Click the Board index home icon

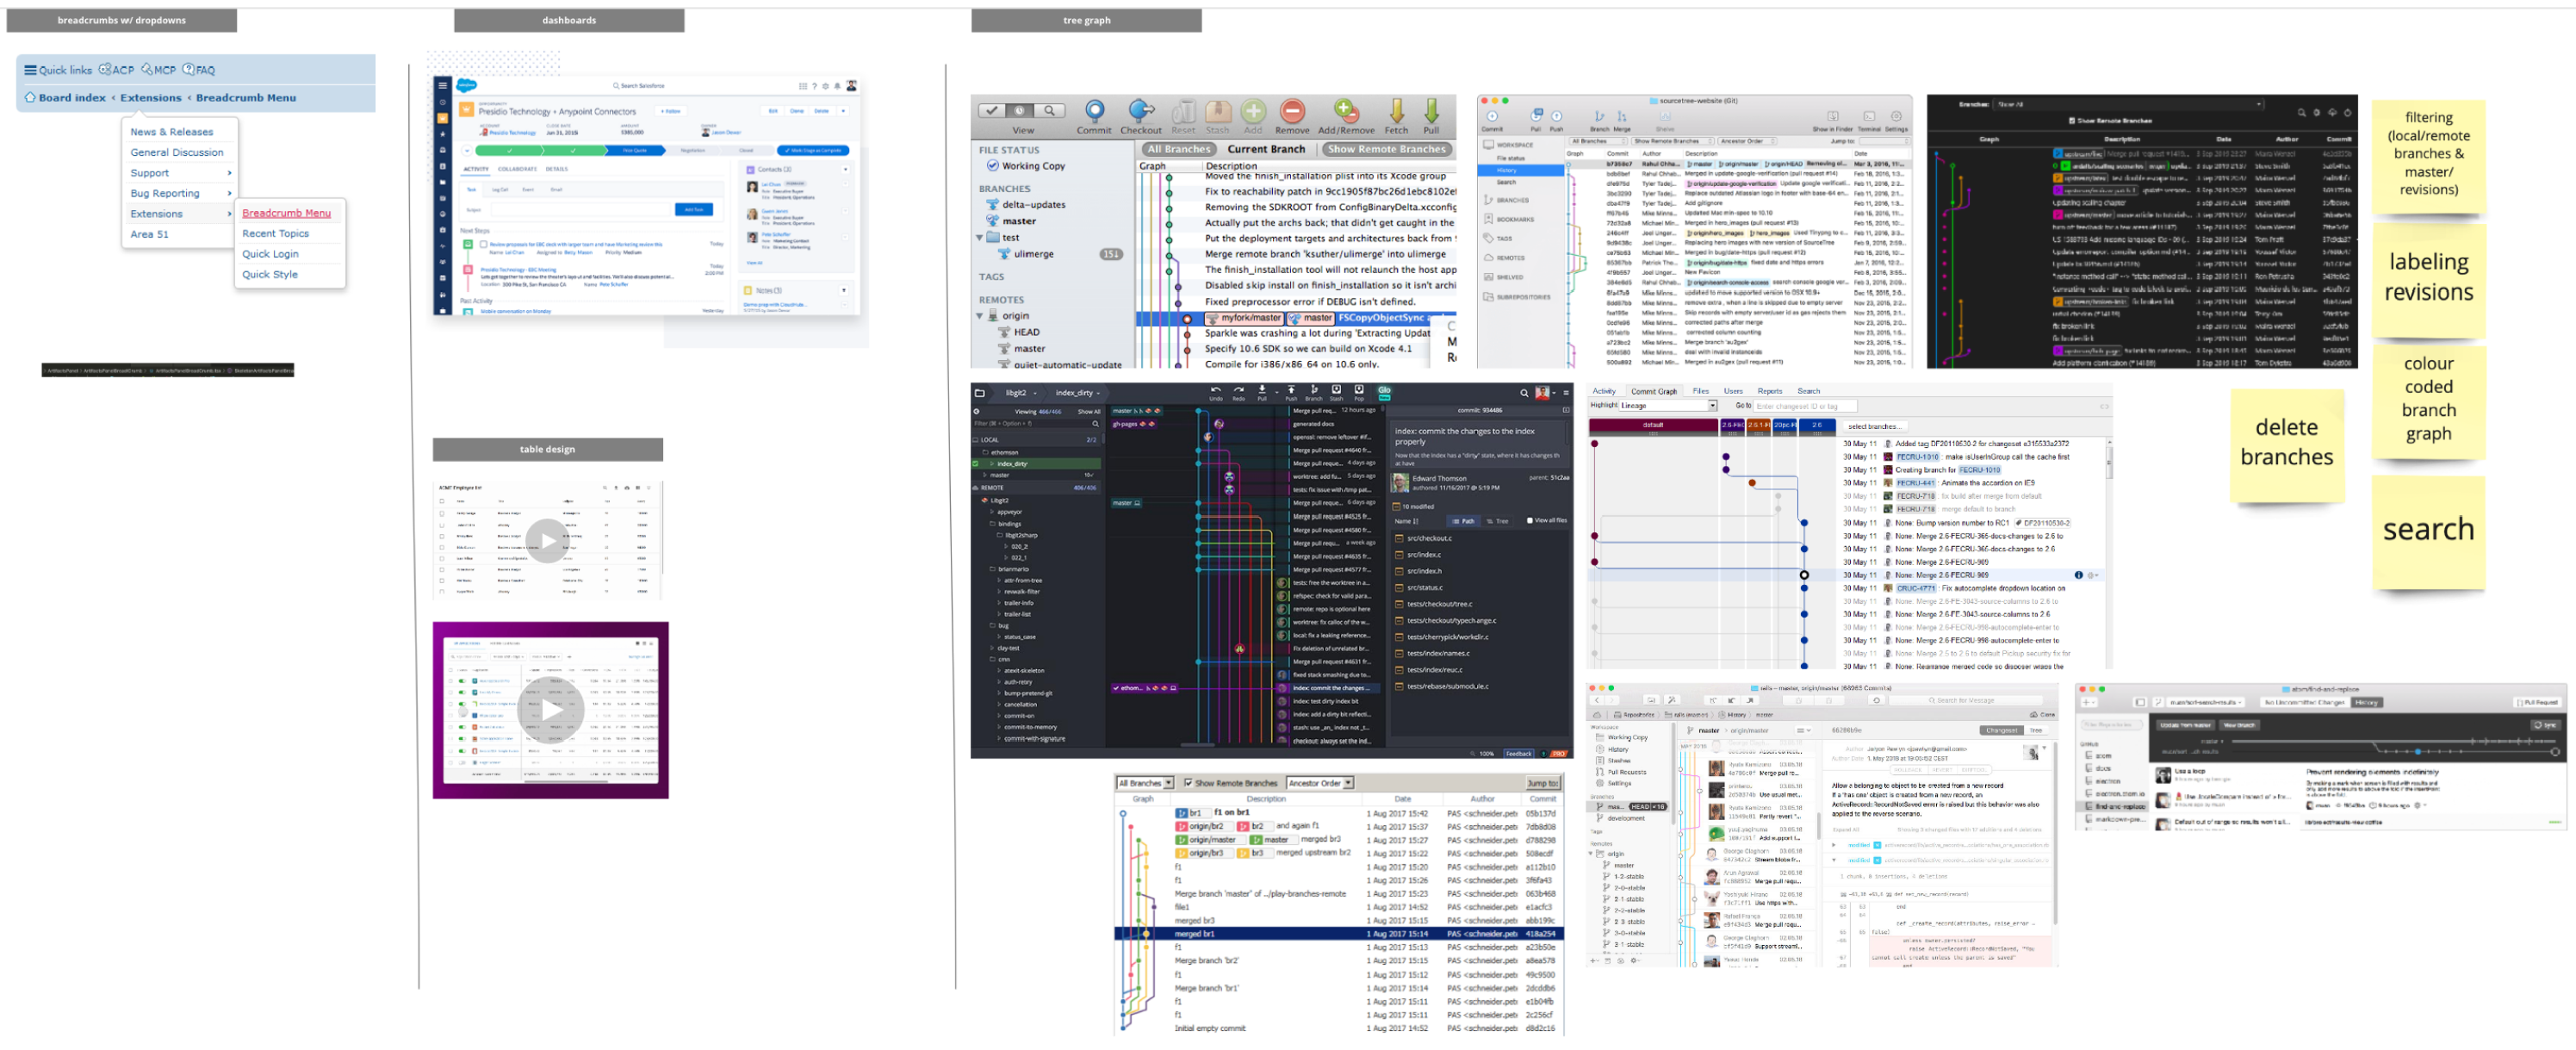30,98
